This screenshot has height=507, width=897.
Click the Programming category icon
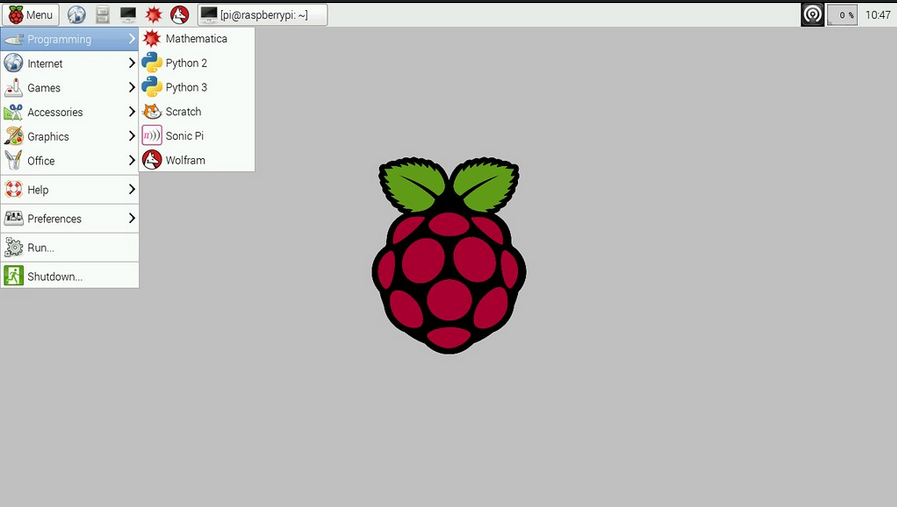(x=14, y=39)
